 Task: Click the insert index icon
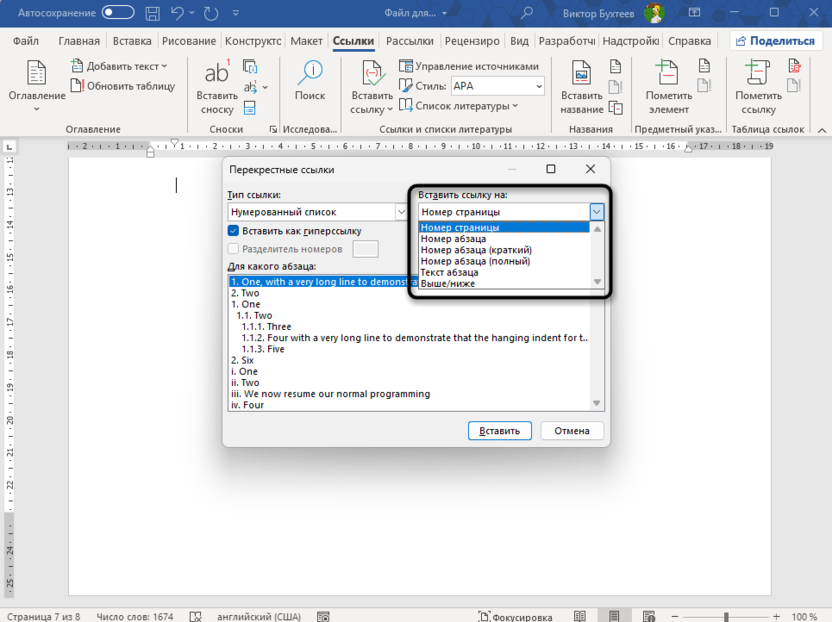[704, 66]
